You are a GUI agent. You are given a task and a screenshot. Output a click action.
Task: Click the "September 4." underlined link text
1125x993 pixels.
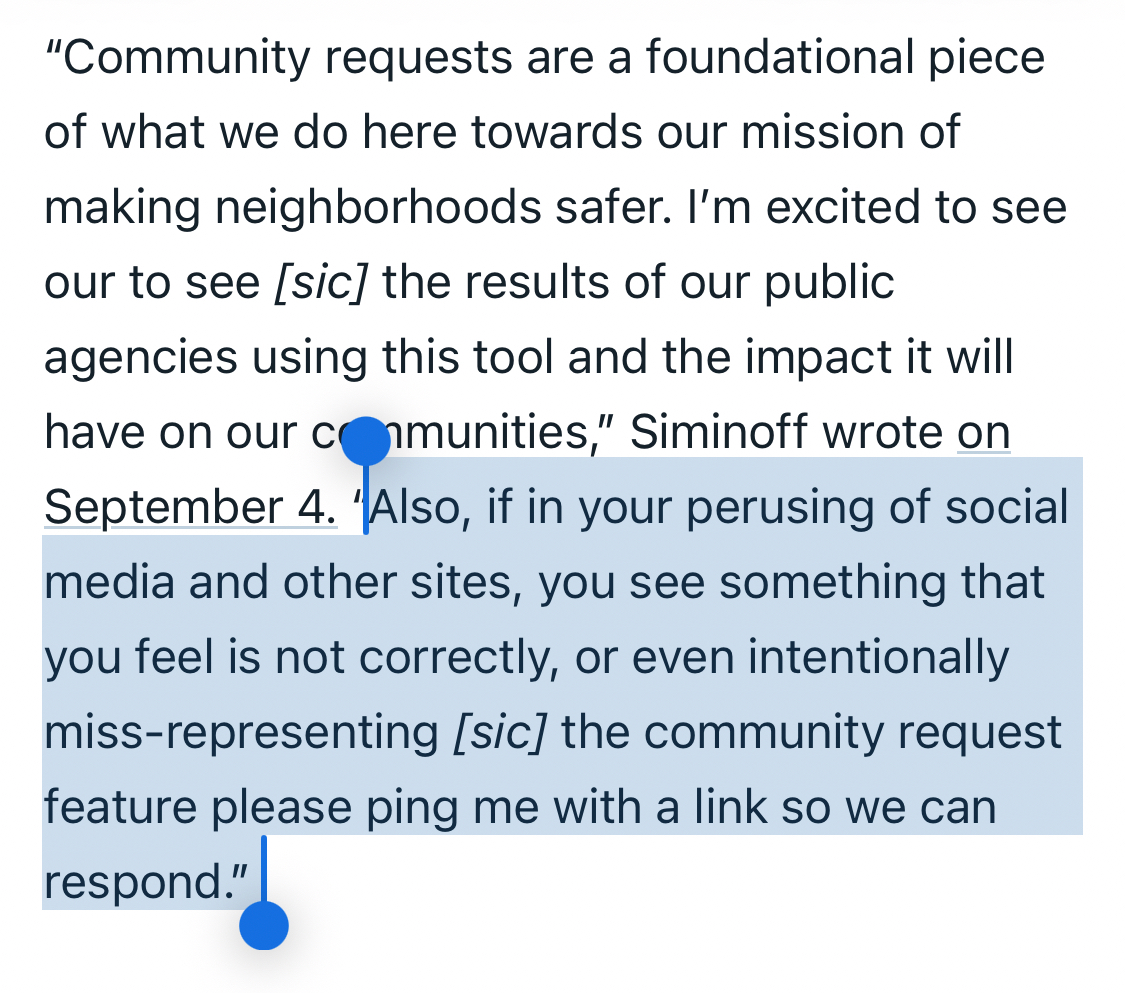coord(190,508)
